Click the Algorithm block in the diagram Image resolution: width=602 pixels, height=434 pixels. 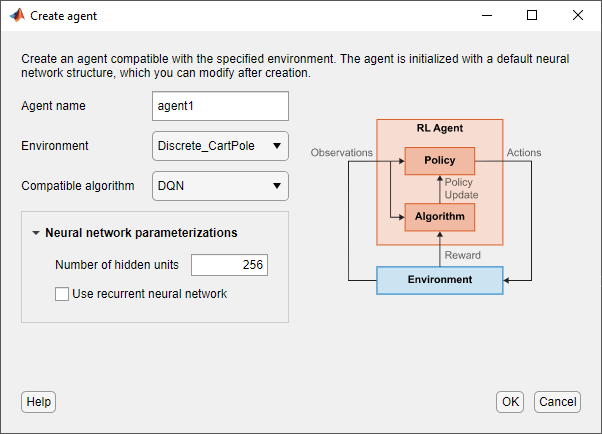[439, 216]
